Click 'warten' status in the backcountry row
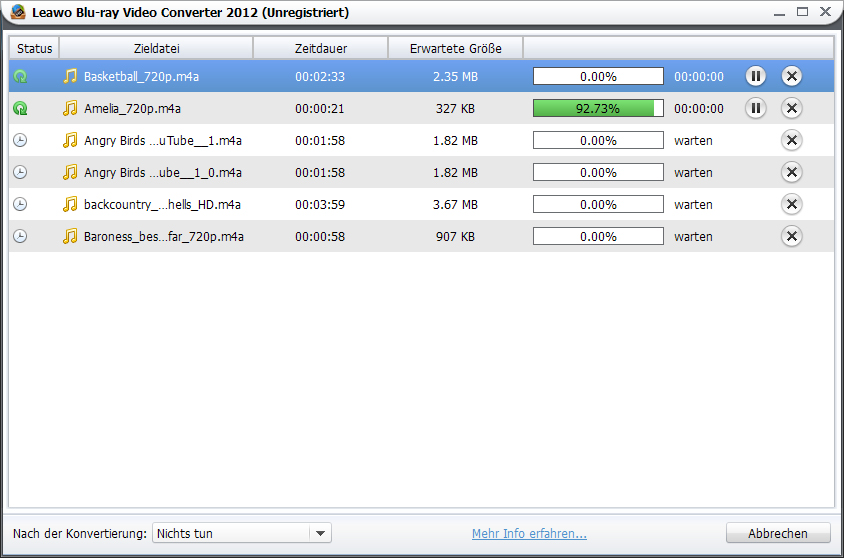844x558 pixels. [x=693, y=204]
